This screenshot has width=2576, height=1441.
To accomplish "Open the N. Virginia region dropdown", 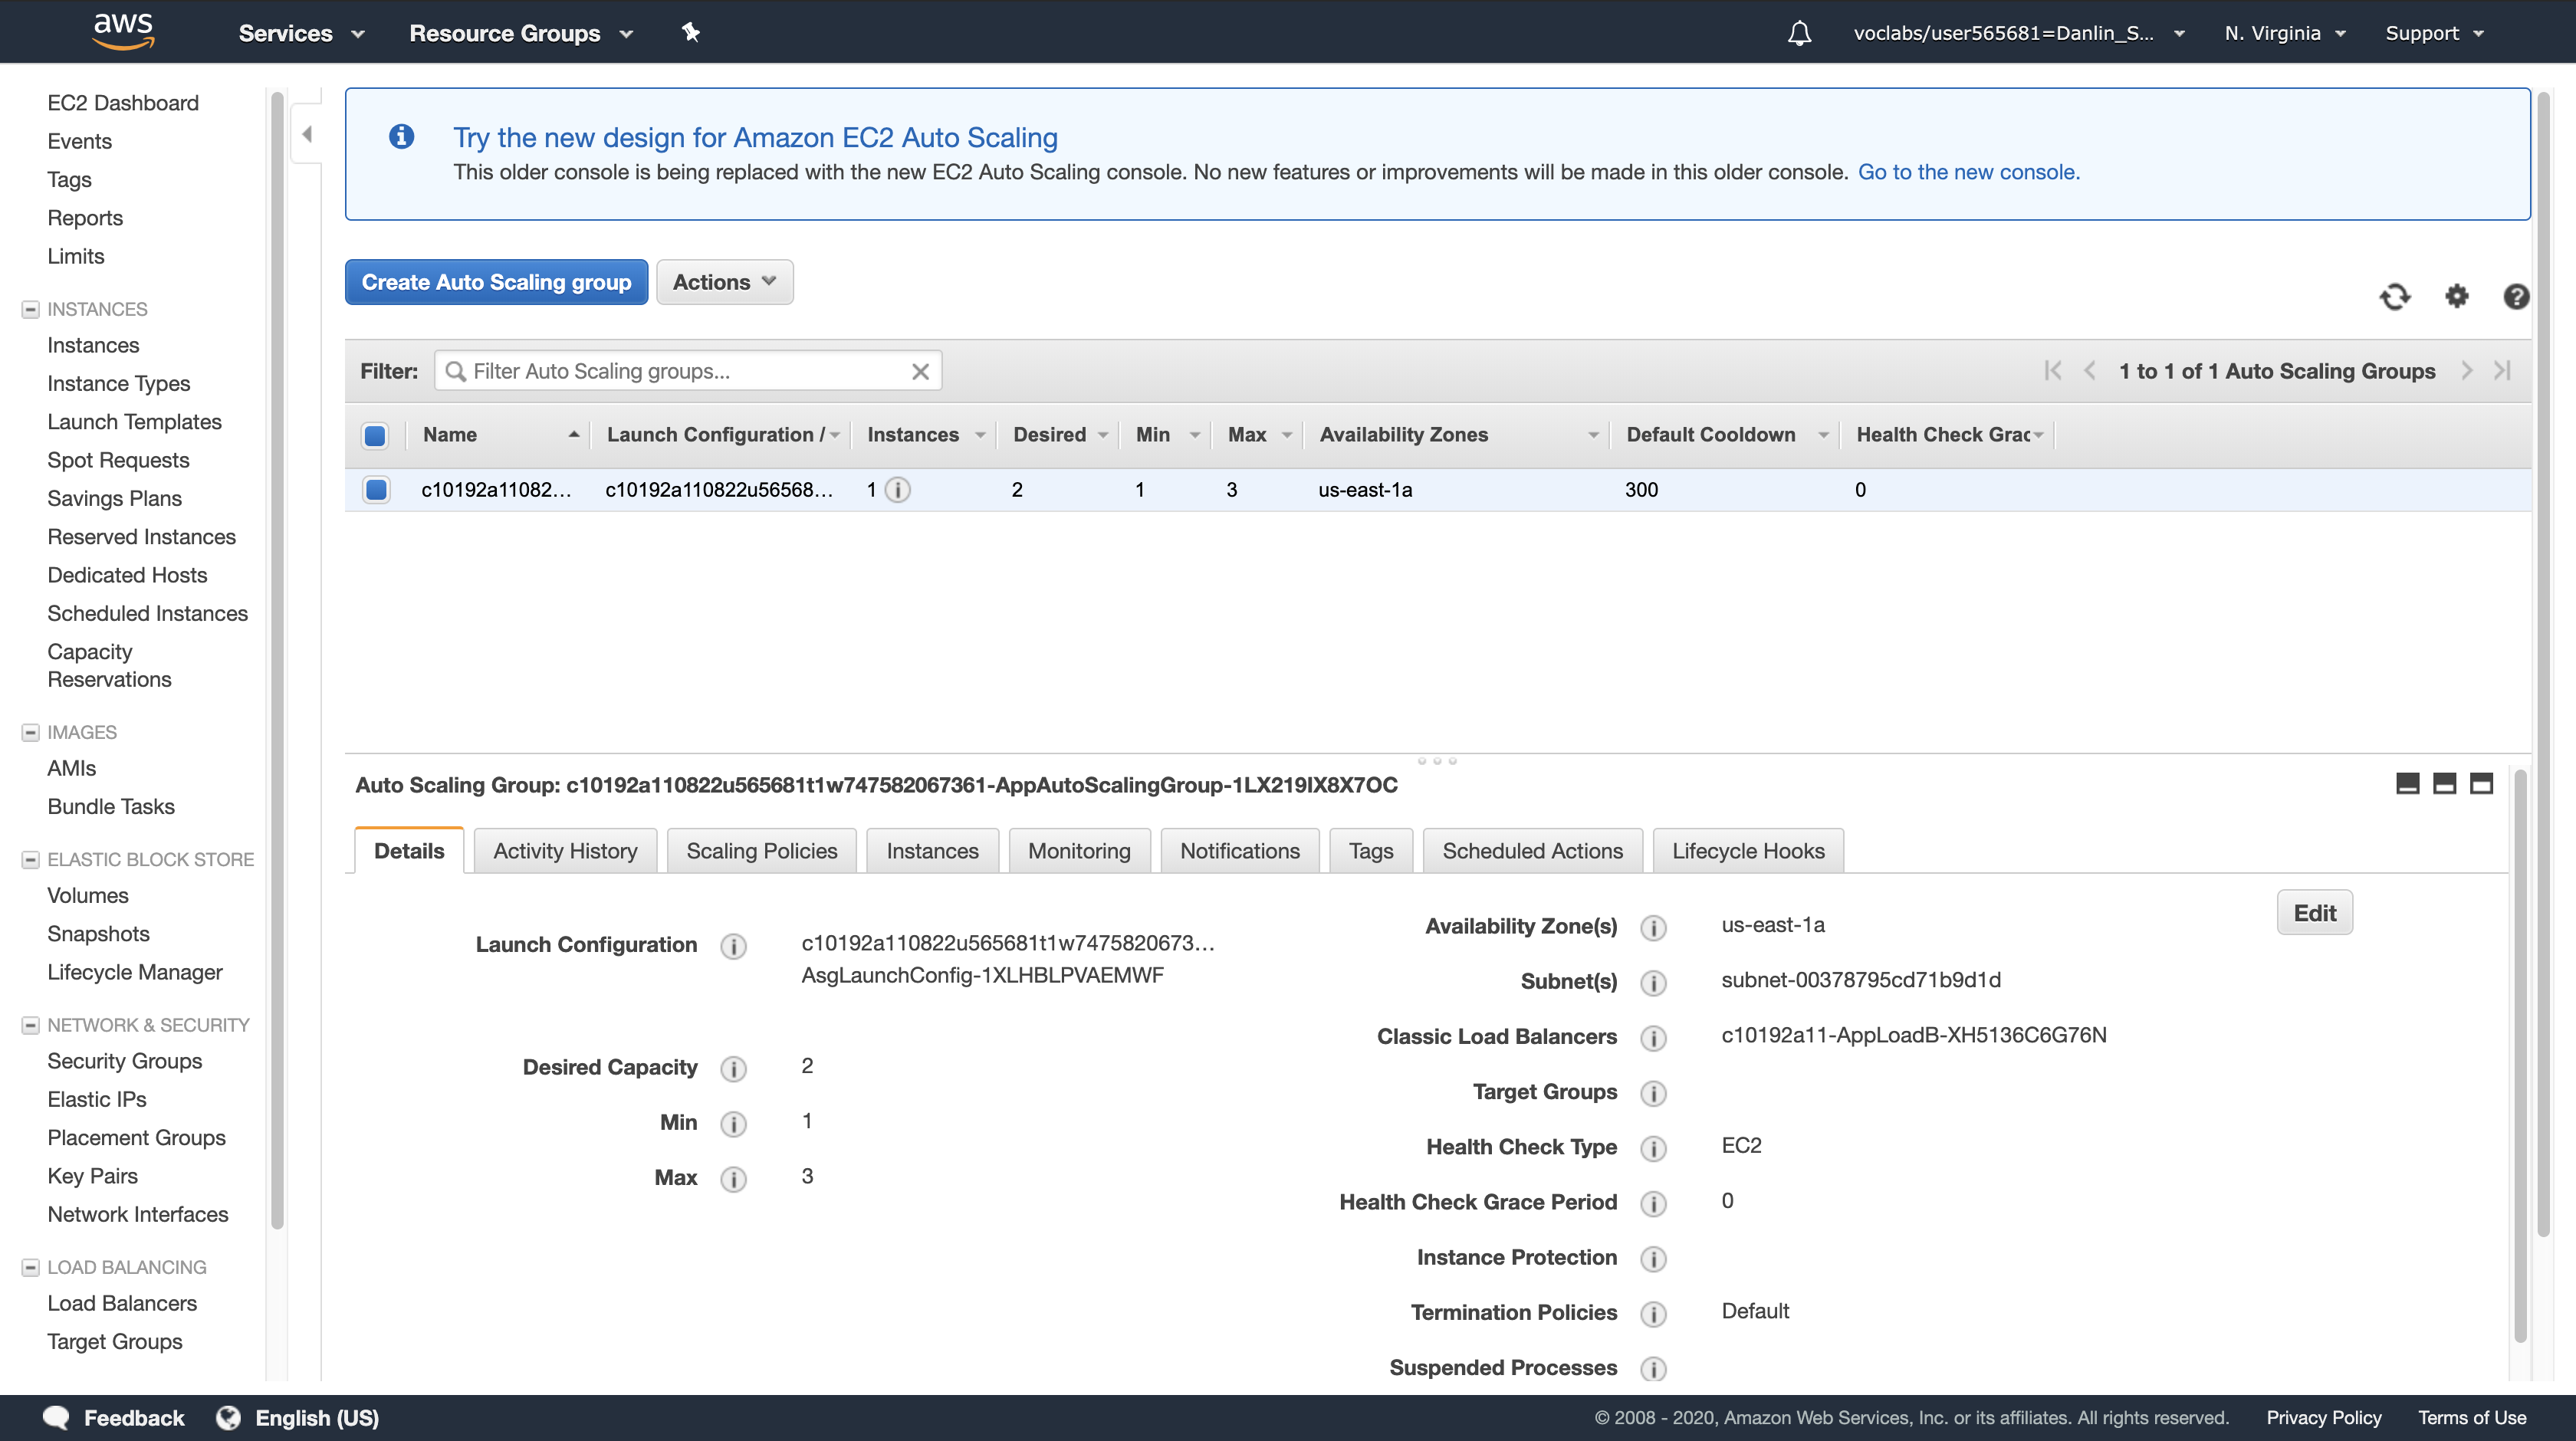I will (2284, 33).
